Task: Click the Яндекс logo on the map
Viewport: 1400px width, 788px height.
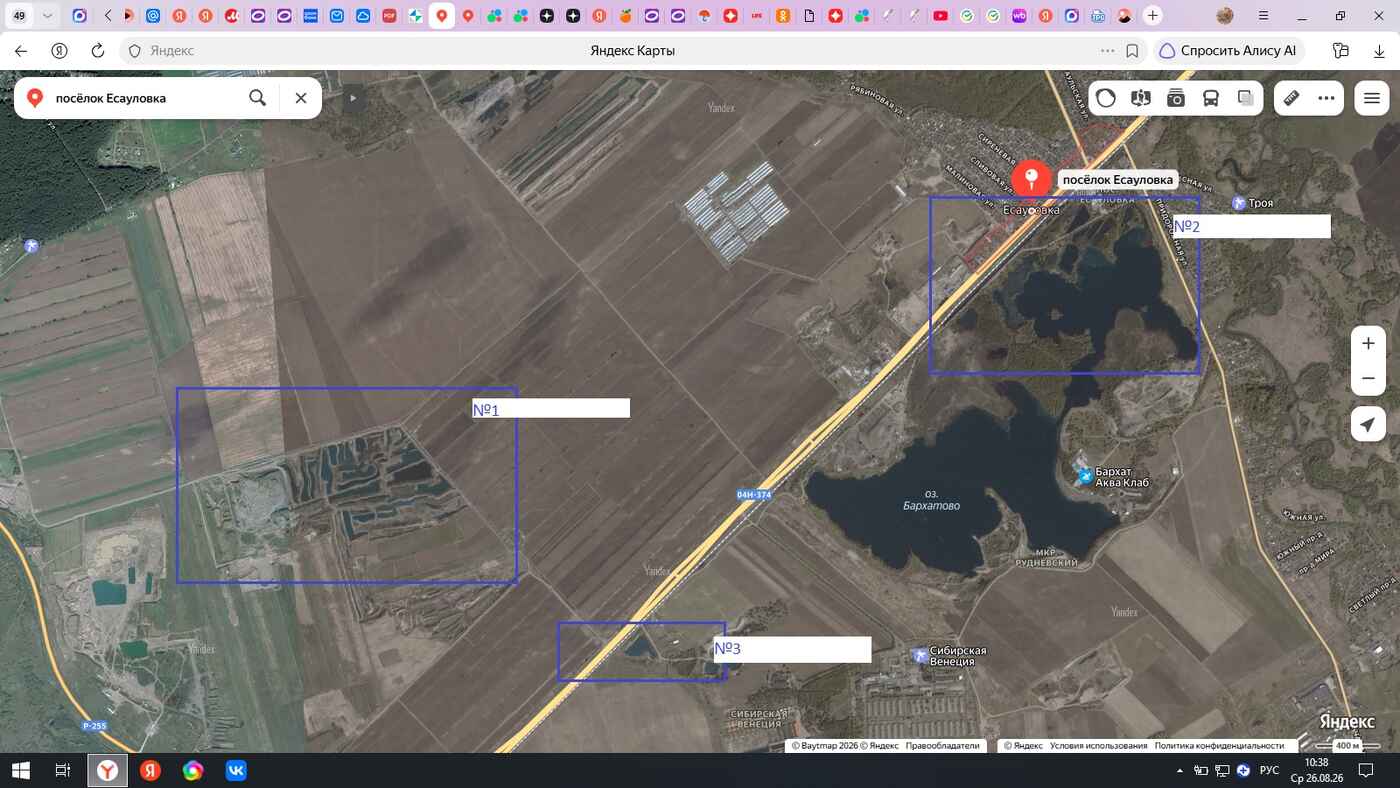Action: 1346,722
